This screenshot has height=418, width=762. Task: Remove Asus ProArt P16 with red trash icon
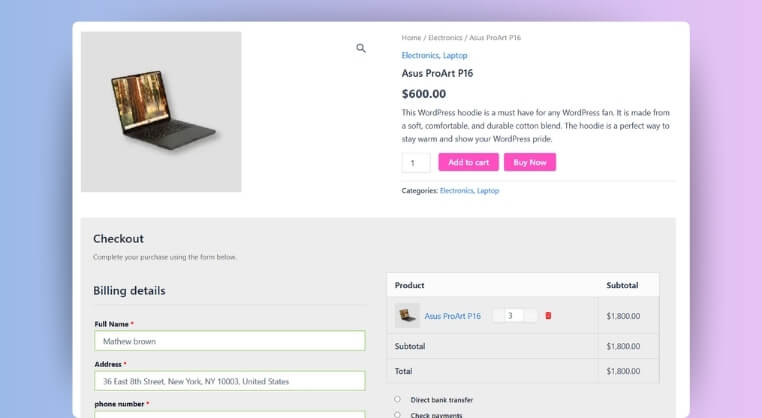(x=548, y=316)
